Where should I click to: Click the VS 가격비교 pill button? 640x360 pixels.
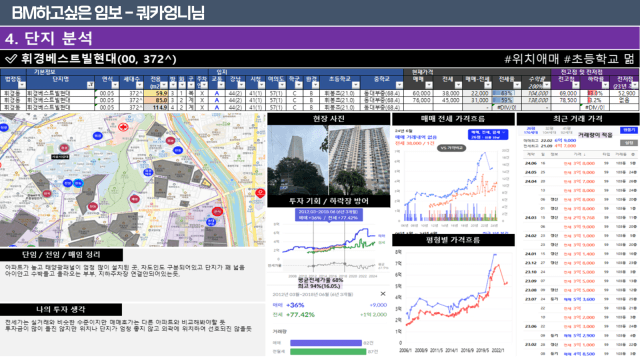tap(452, 148)
